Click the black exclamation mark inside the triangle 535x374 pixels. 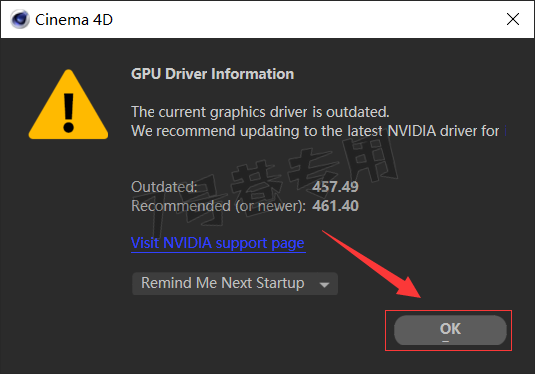pyautogui.click(x=69, y=113)
